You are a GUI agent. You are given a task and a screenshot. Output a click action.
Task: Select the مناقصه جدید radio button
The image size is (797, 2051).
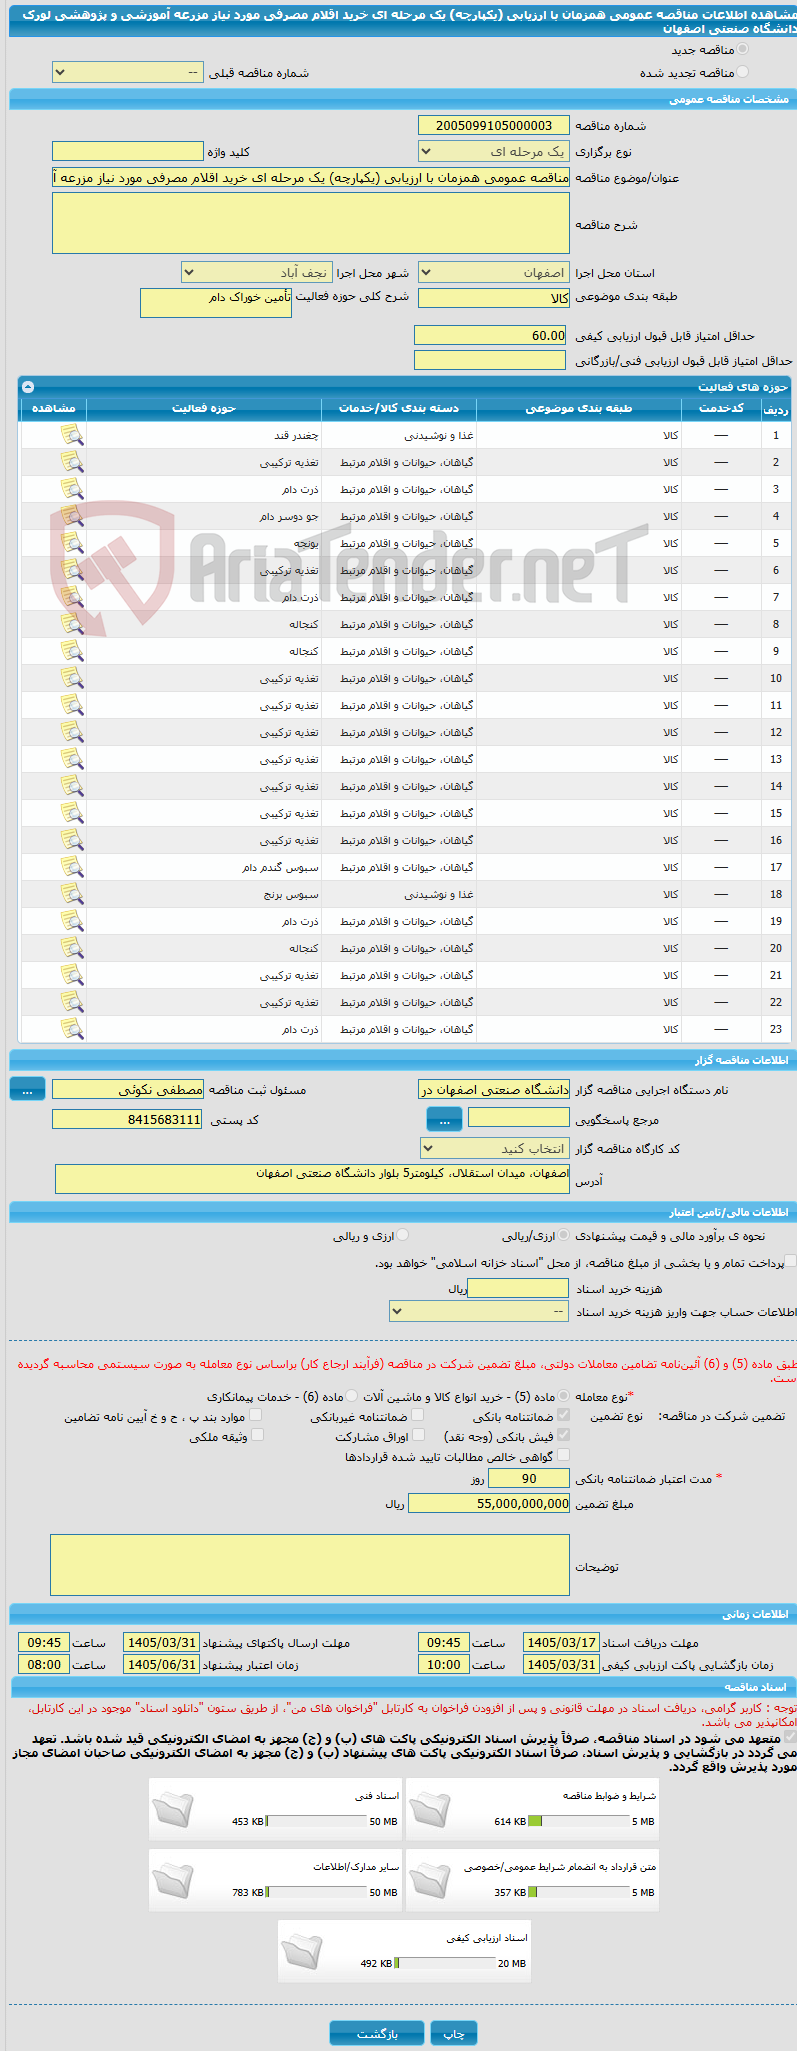(x=742, y=48)
